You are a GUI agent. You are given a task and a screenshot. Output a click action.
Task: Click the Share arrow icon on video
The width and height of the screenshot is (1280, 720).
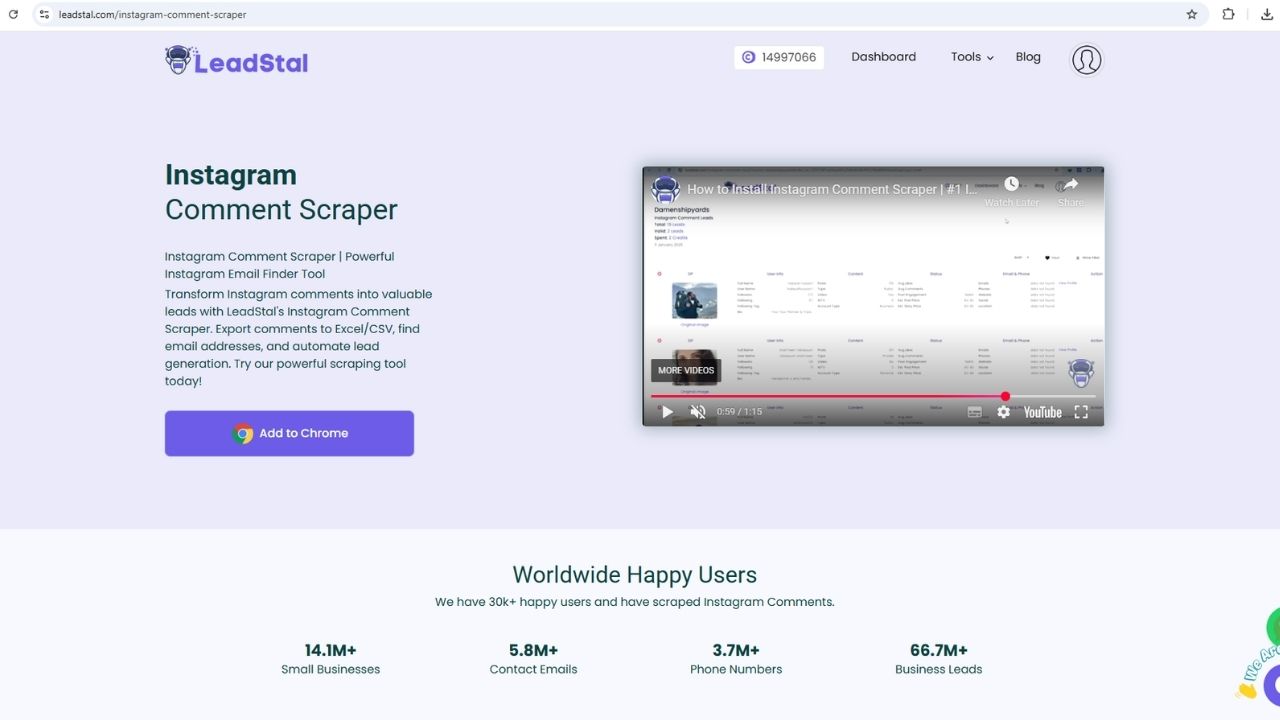[1070, 185]
